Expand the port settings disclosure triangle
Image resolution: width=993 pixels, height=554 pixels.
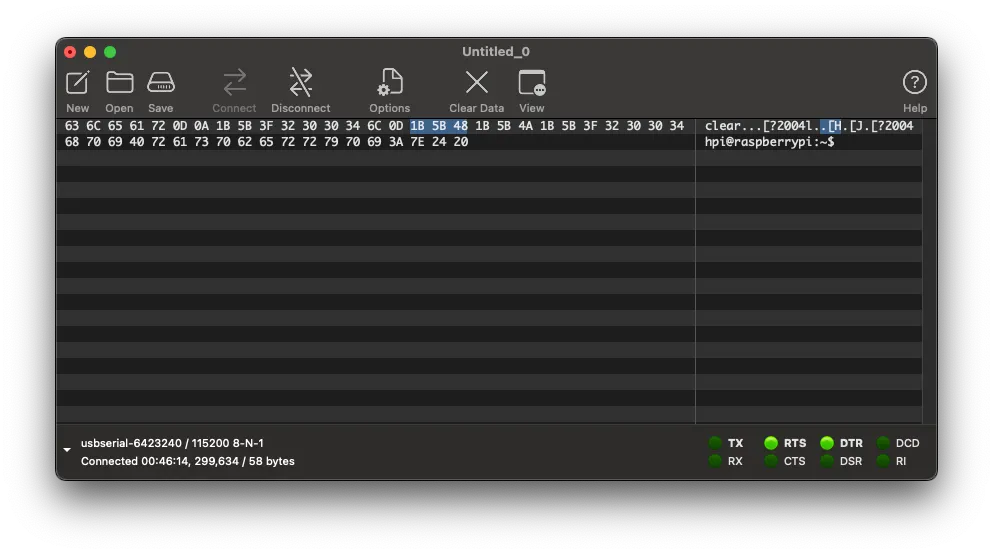(x=67, y=450)
